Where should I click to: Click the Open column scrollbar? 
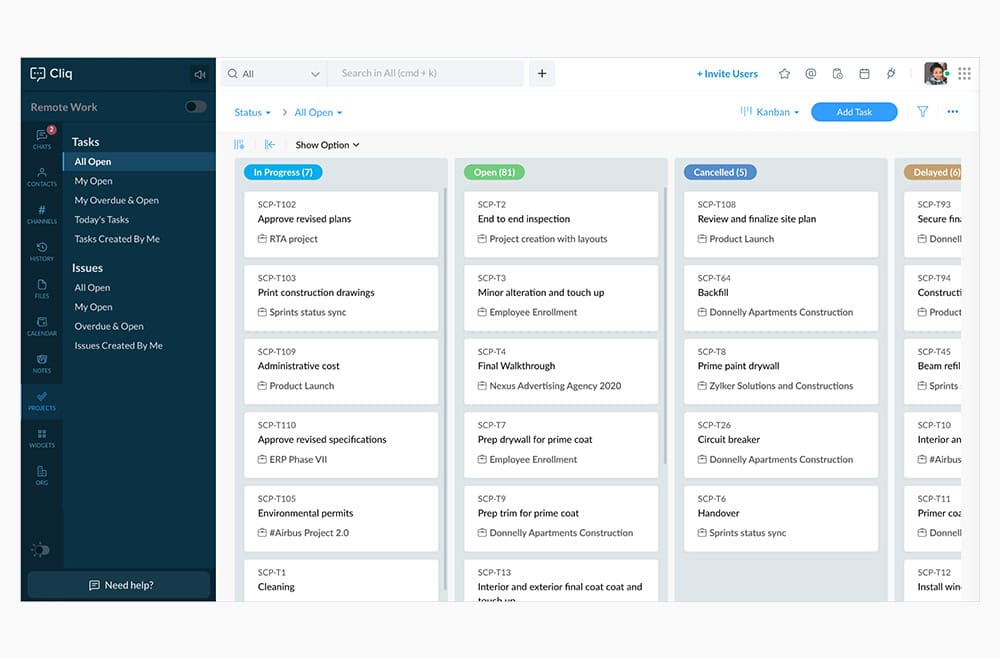tap(665, 325)
